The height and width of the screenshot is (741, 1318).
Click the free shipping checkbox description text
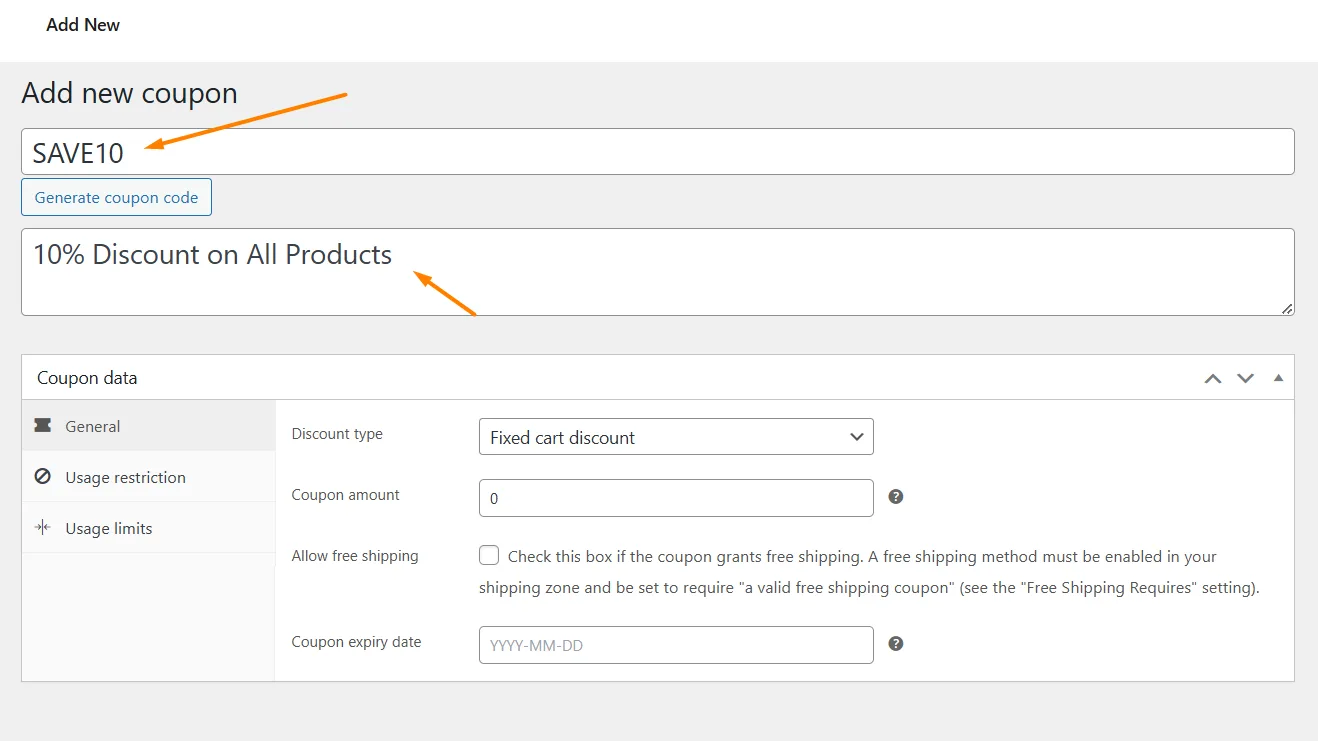[869, 572]
